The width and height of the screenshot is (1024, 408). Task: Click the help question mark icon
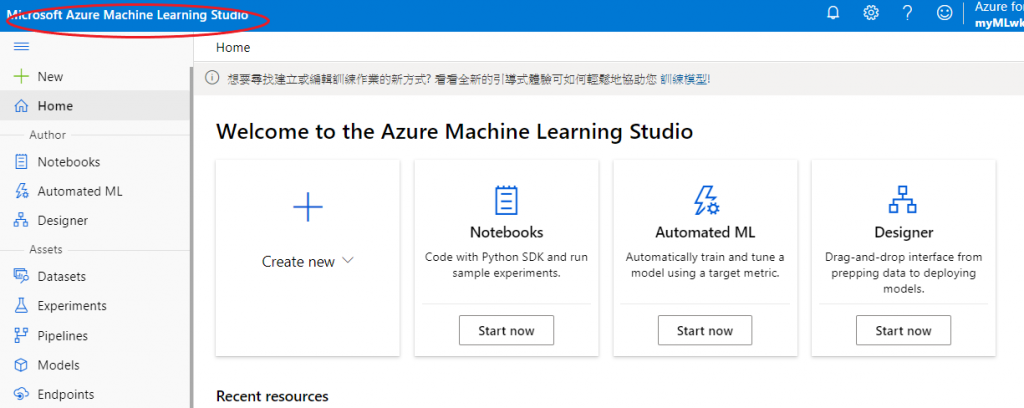[x=907, y=13]
